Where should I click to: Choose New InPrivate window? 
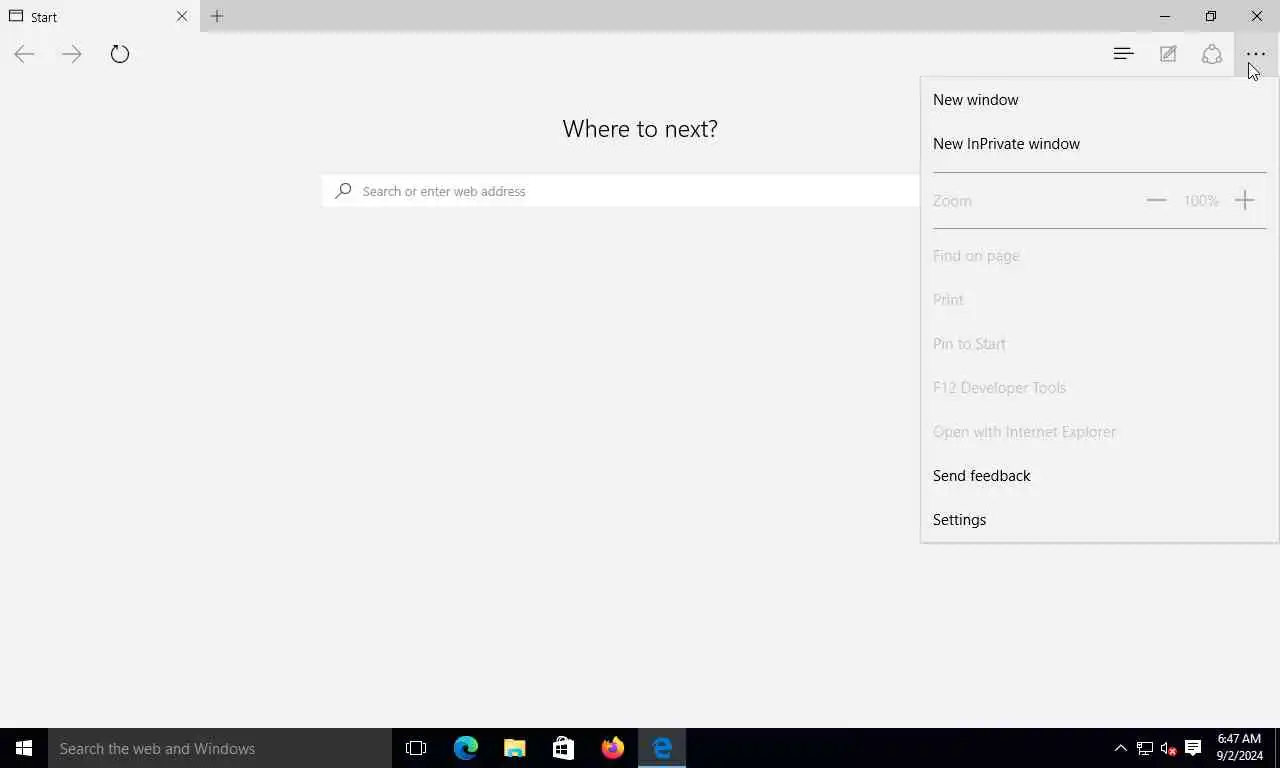(x=1099, y=144)
